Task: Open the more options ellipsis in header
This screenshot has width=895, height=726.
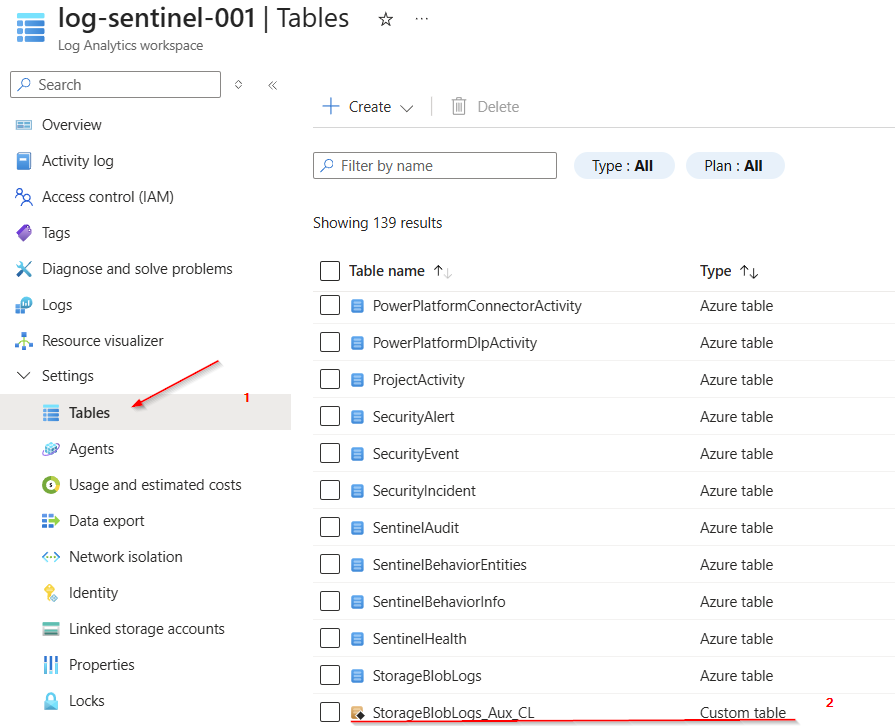Action: (x=422, y=19)
